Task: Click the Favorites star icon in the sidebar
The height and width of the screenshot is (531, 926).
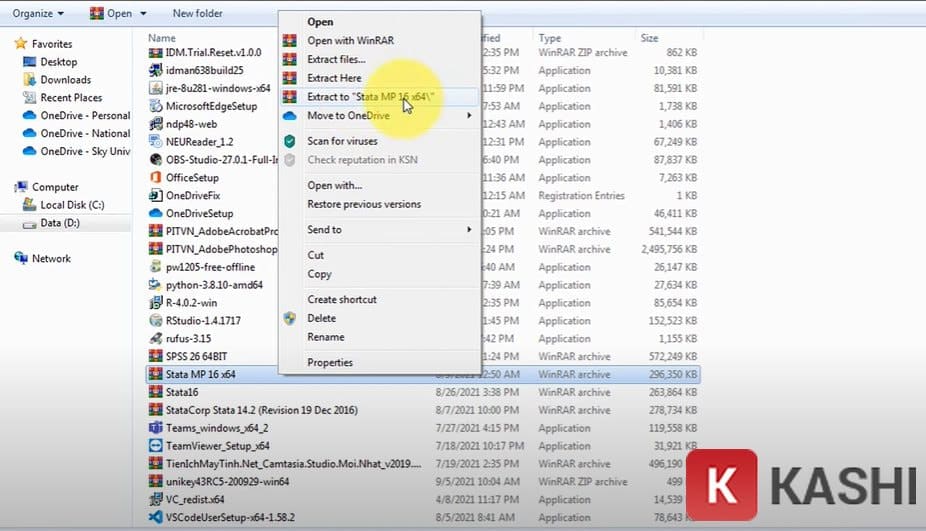Action: [x=21, y=44]
